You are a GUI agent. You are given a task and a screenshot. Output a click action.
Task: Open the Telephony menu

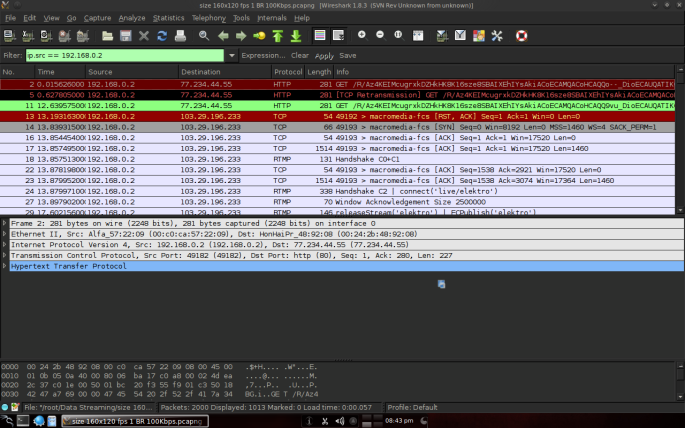(x=208, y=18)
